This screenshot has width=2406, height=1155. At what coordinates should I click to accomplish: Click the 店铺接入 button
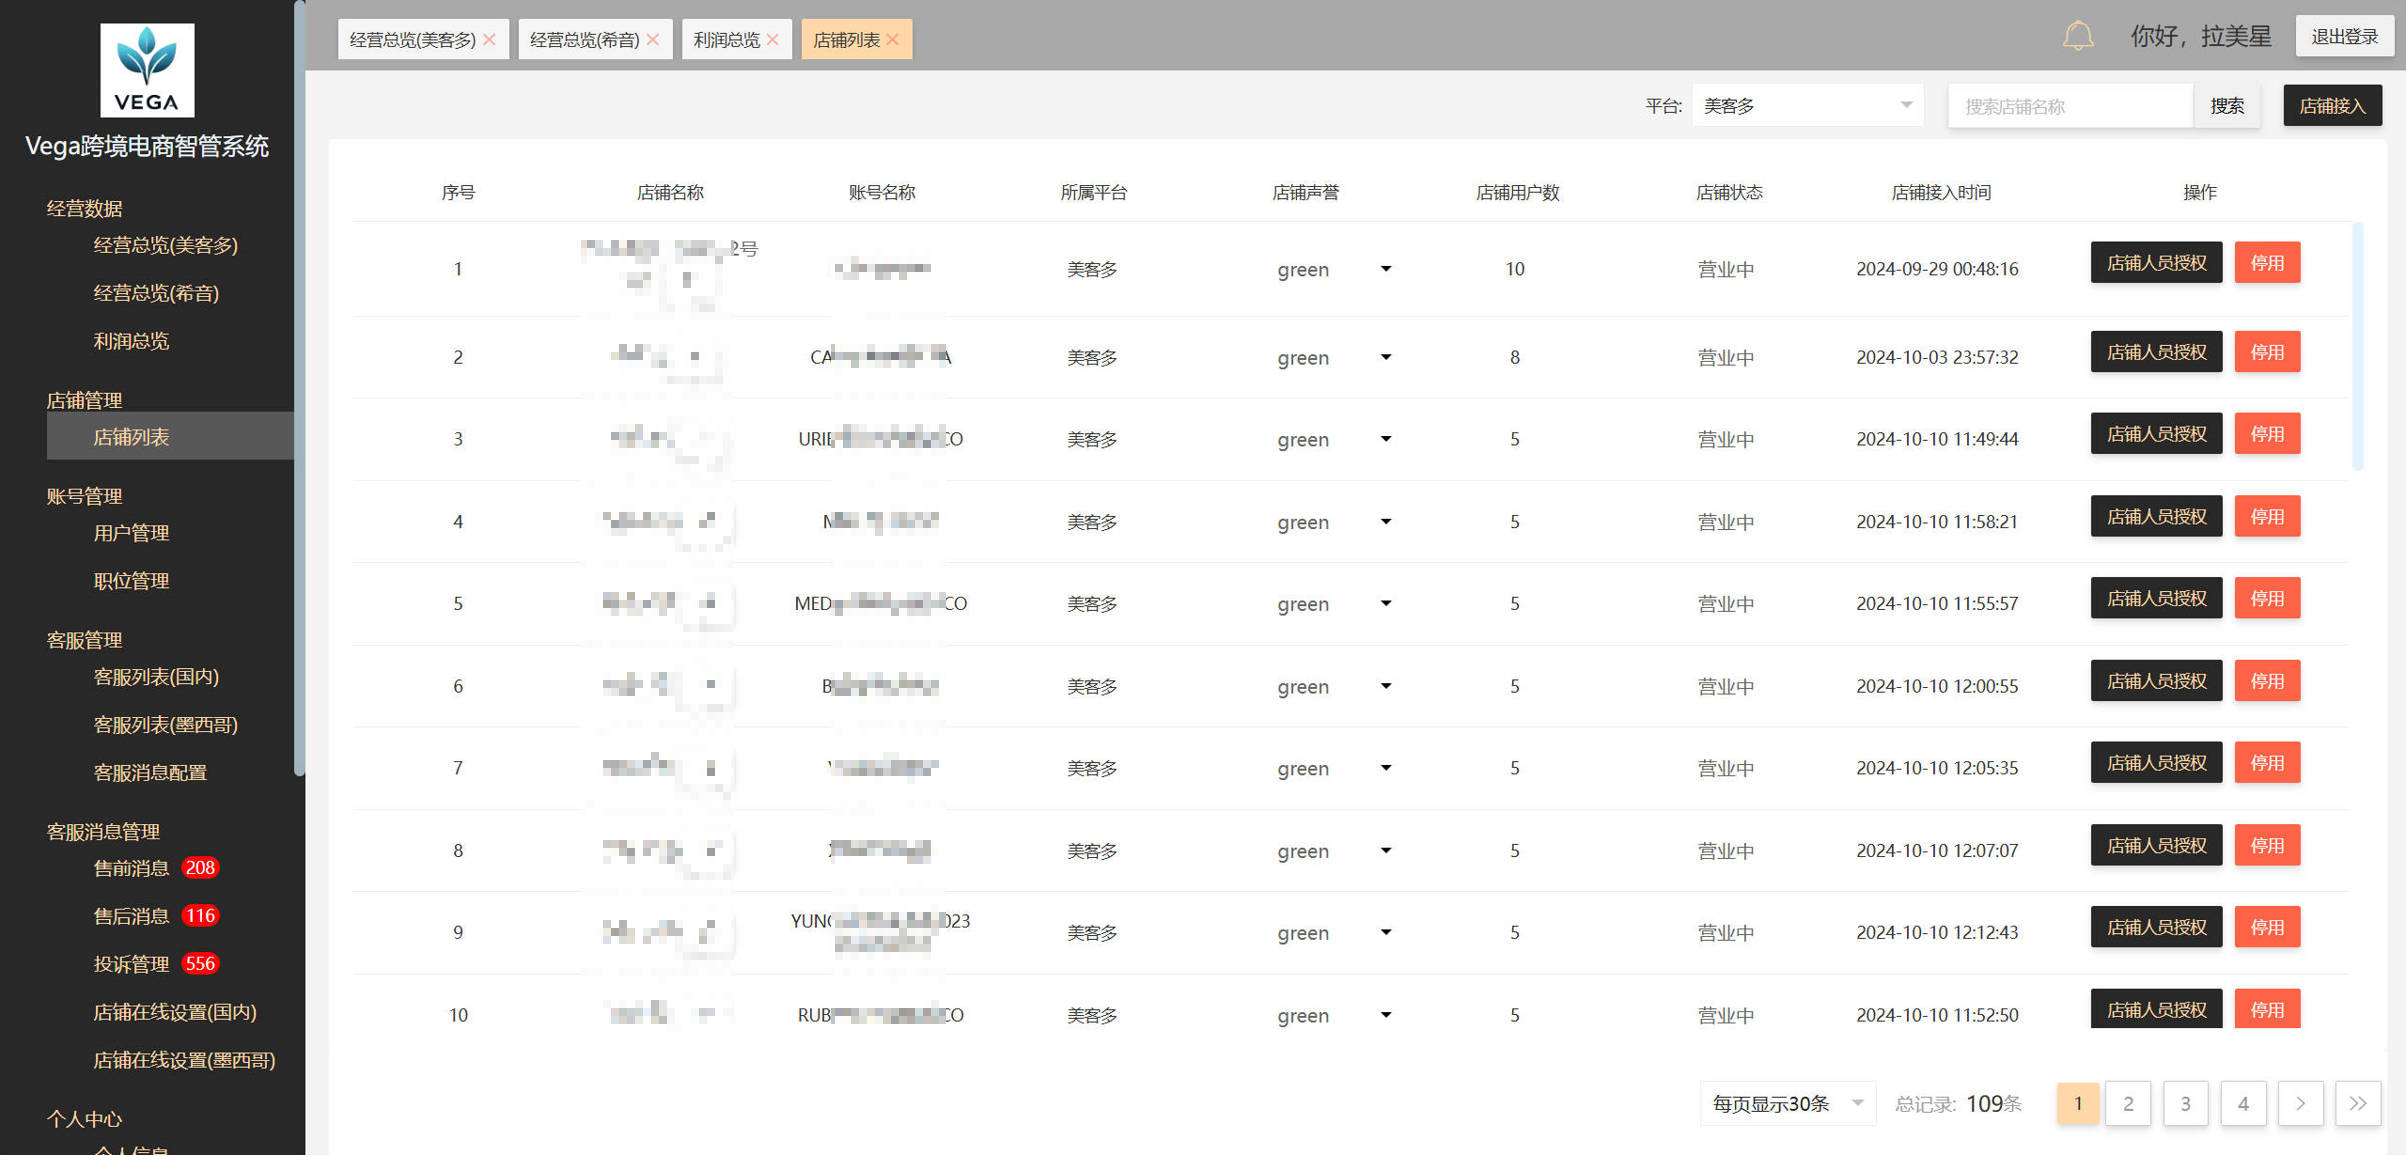click(x=2331, y=105)
